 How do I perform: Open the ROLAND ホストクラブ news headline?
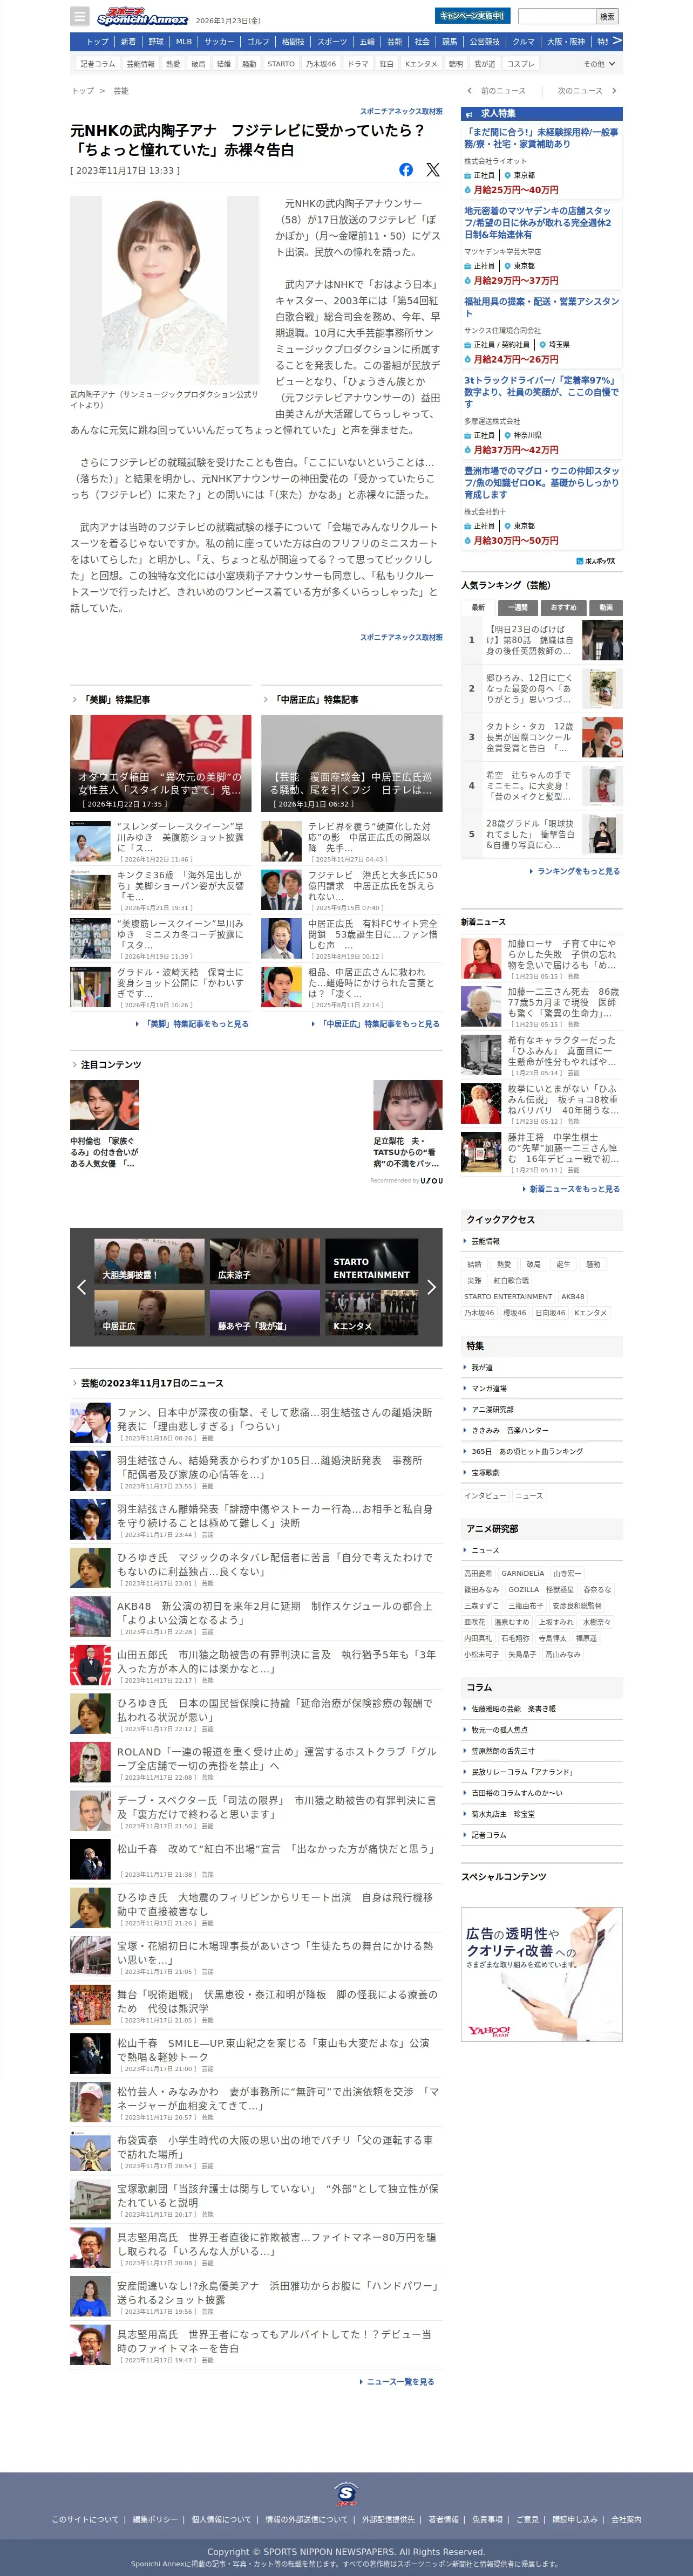(x=277, y=1759)
